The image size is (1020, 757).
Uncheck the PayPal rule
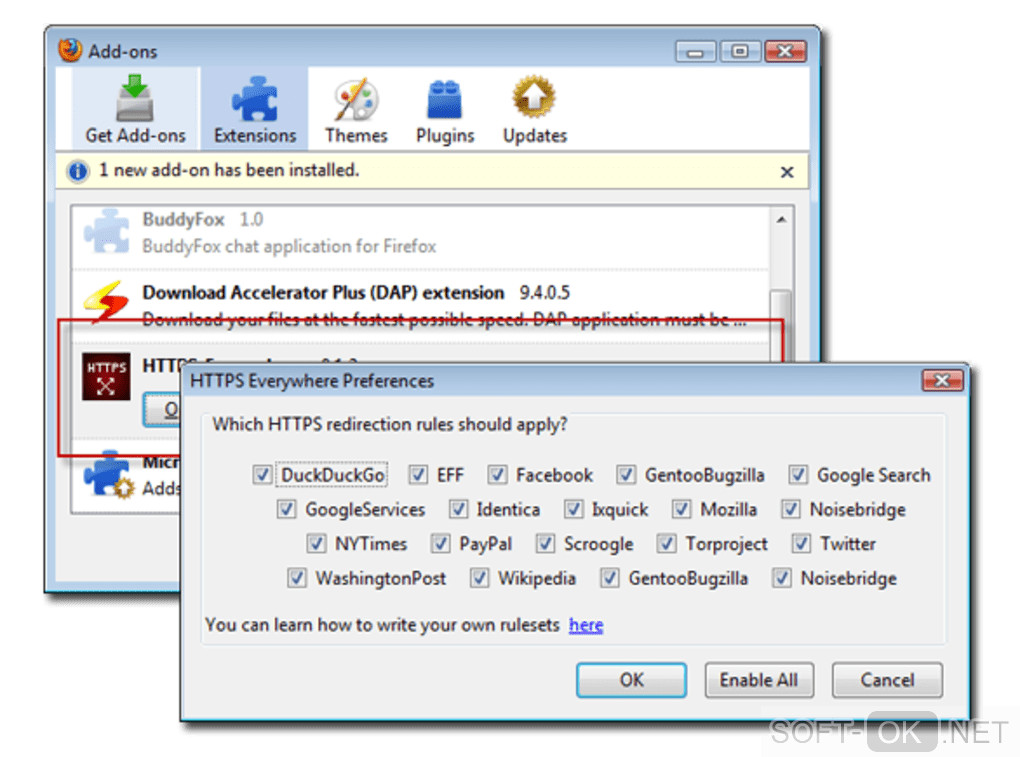coord(440,544)
